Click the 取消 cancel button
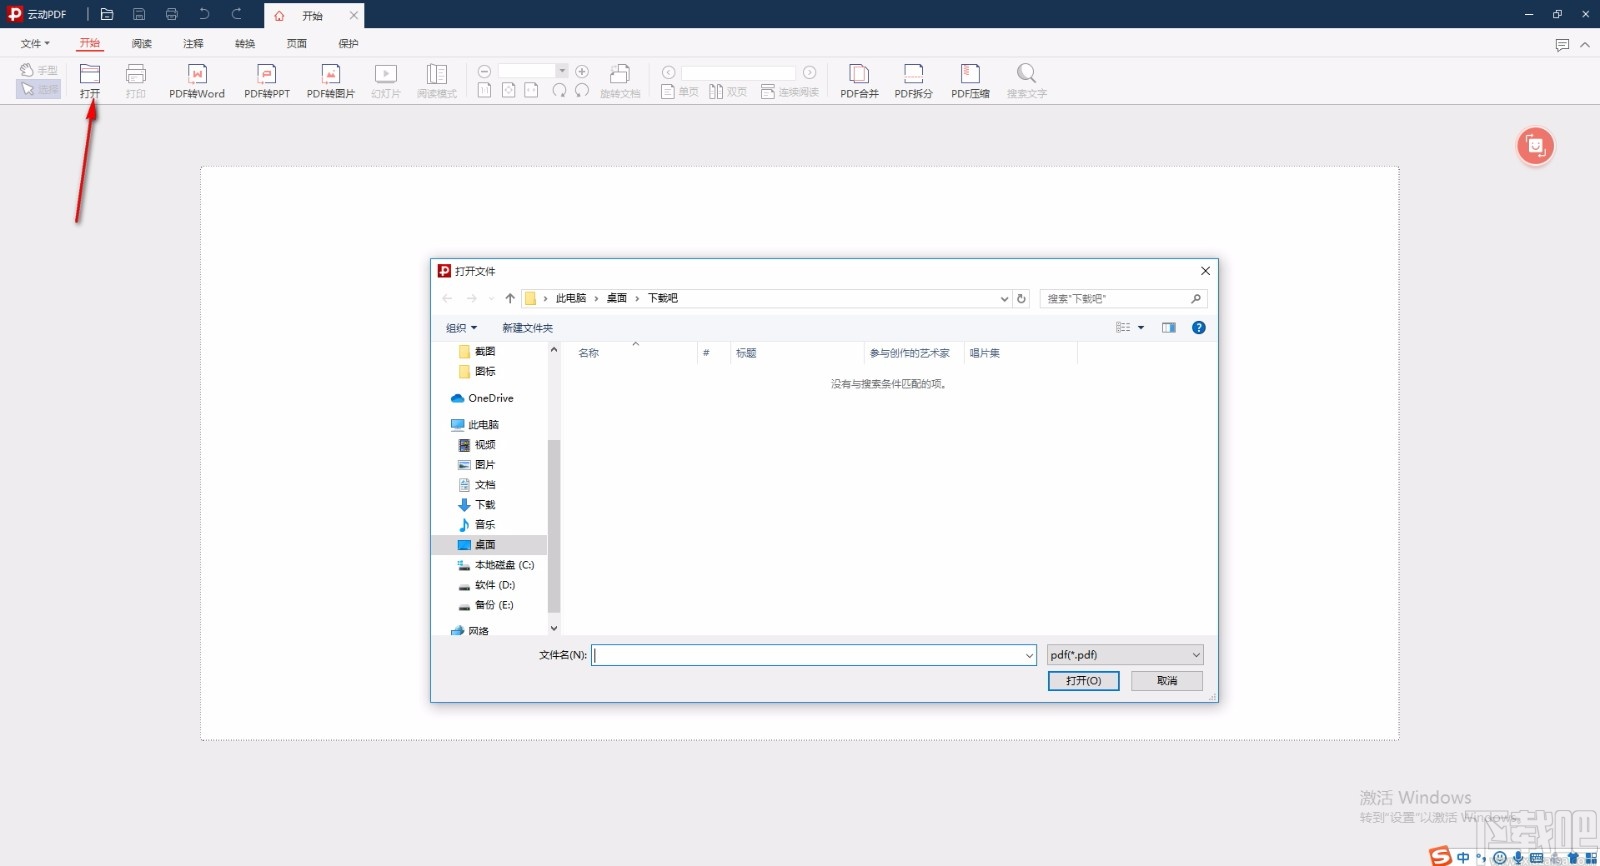The height and width of the screenshot is (866, 1600). coord(1167,681)
